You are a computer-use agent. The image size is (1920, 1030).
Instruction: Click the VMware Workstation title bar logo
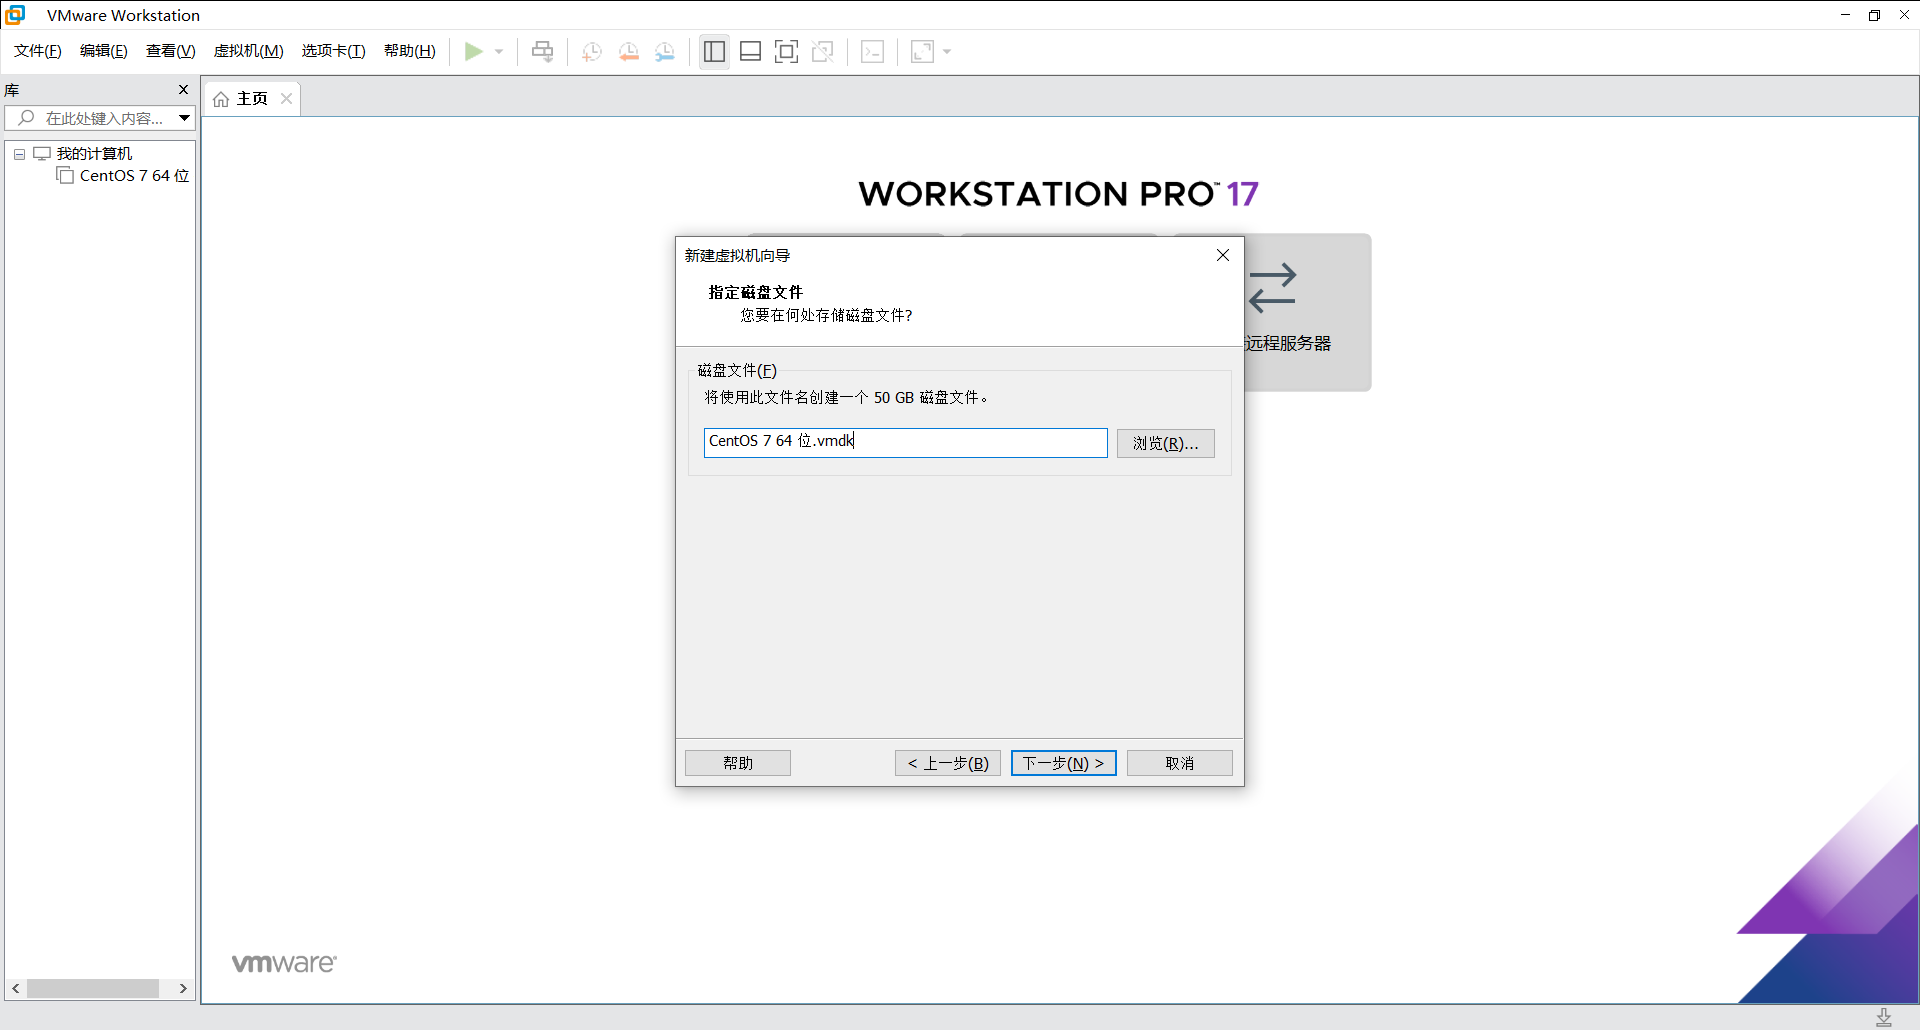point(15,15)
